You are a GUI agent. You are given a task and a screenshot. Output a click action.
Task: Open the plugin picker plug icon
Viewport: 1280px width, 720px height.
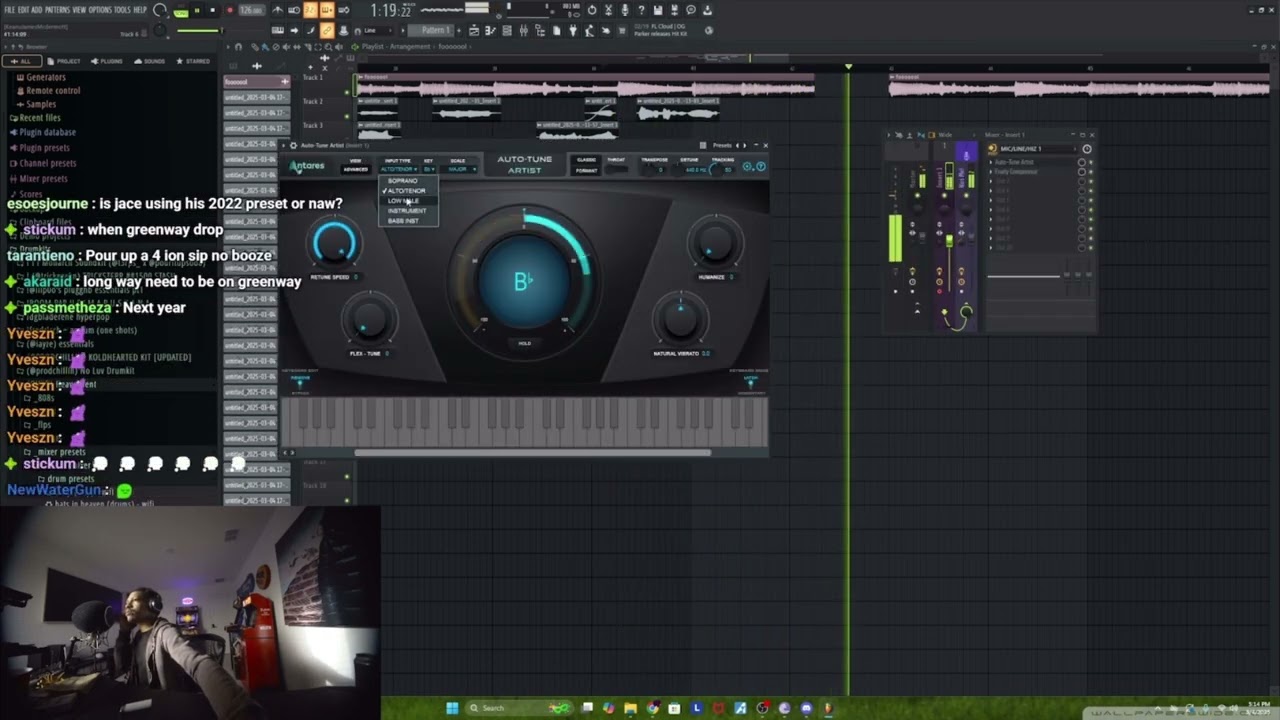click(574, 31)
